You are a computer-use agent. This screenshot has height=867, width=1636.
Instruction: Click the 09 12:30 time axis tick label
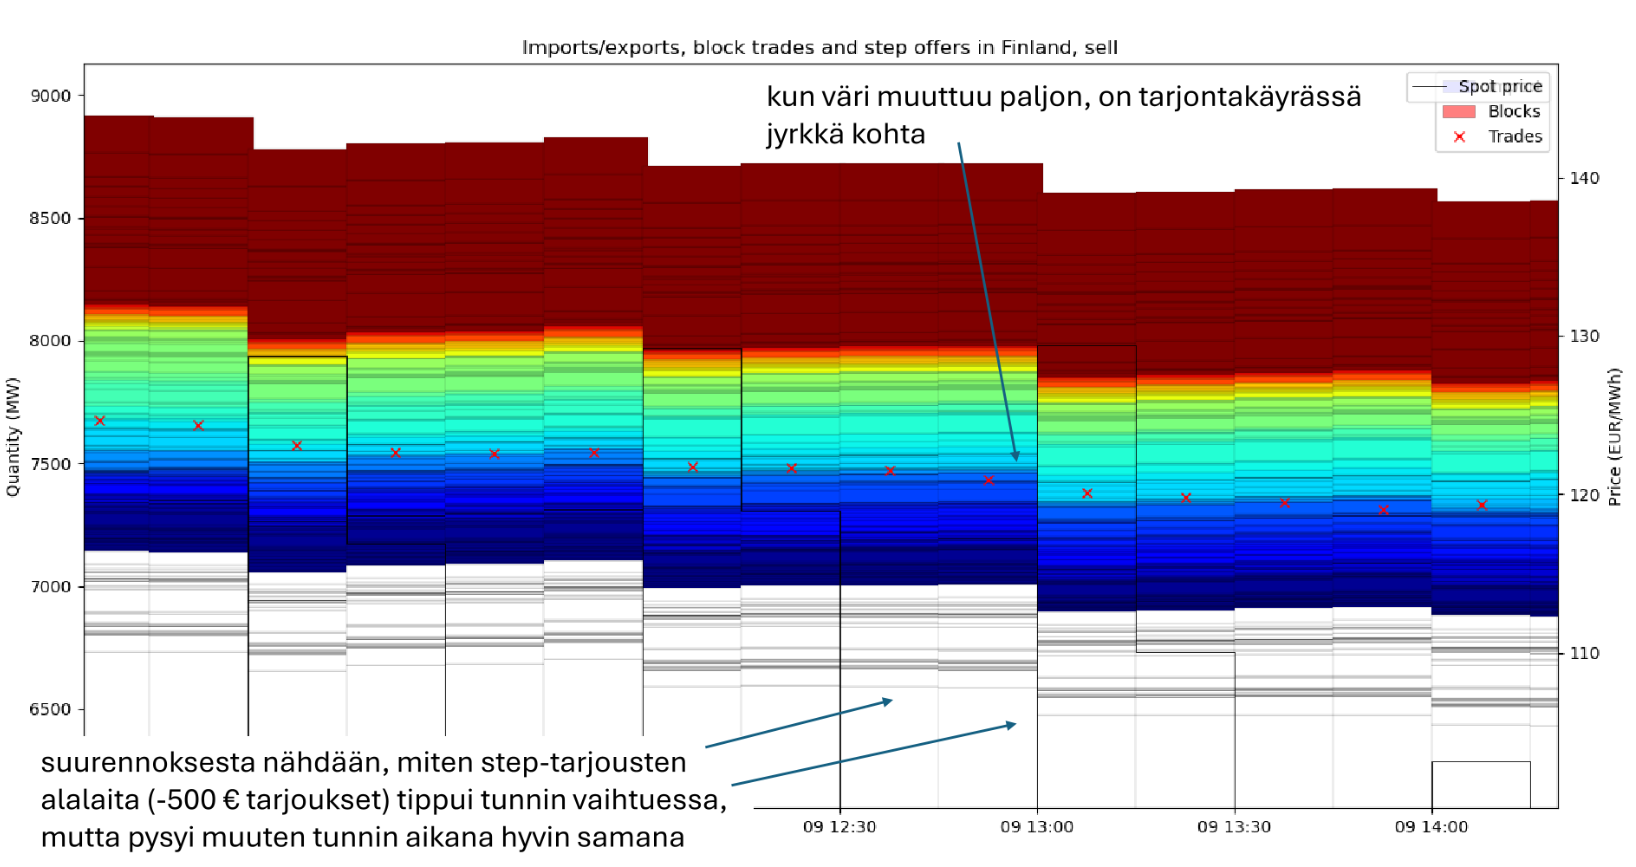(839, 827)
